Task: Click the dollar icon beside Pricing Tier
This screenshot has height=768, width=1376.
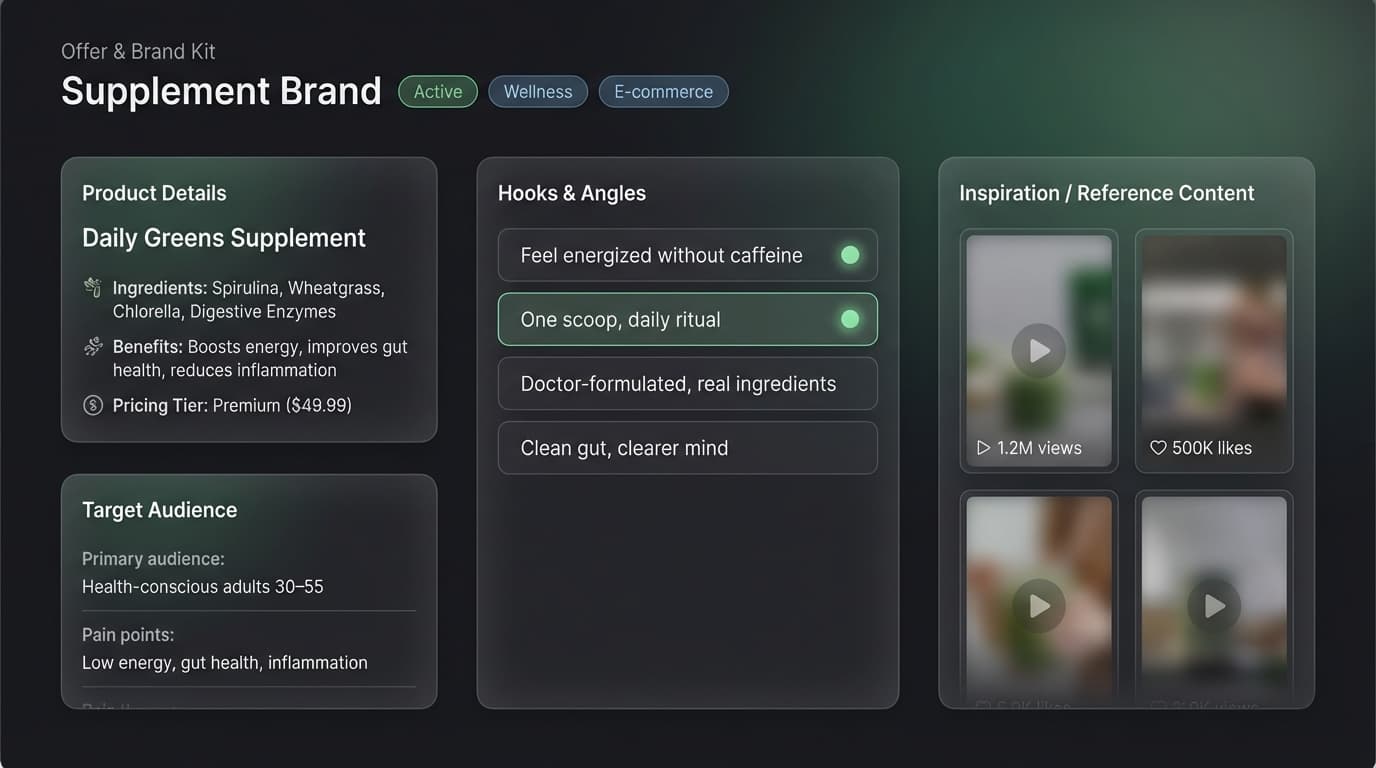Action: (x=93, y=405)
